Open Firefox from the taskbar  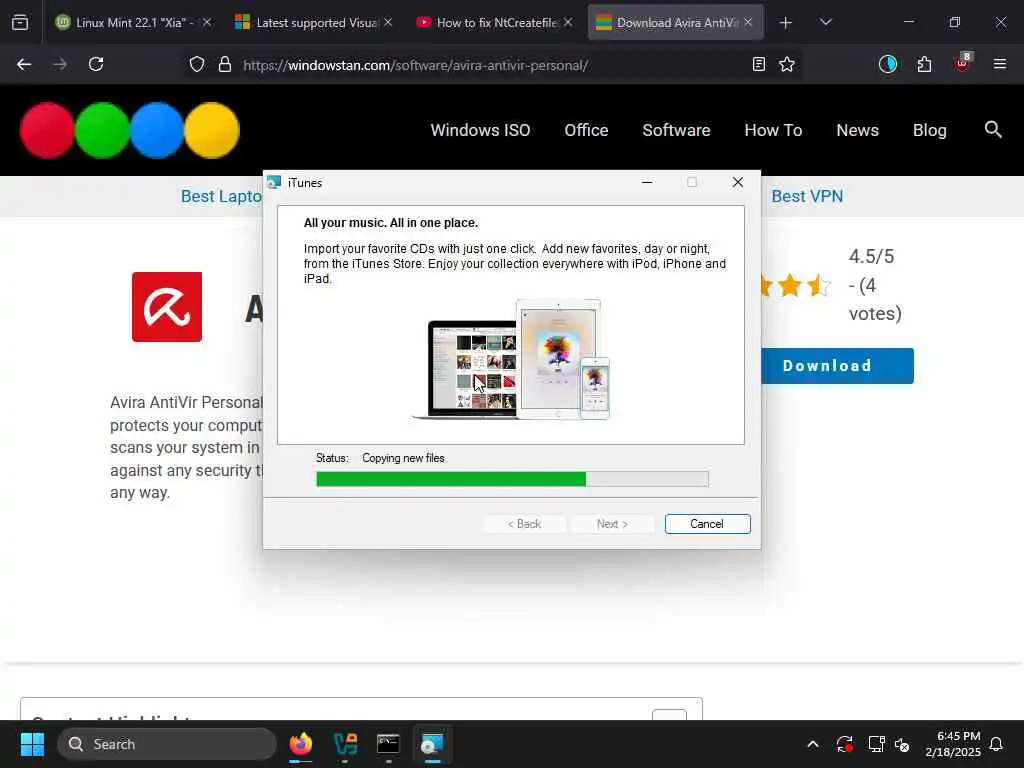[300, 744]
